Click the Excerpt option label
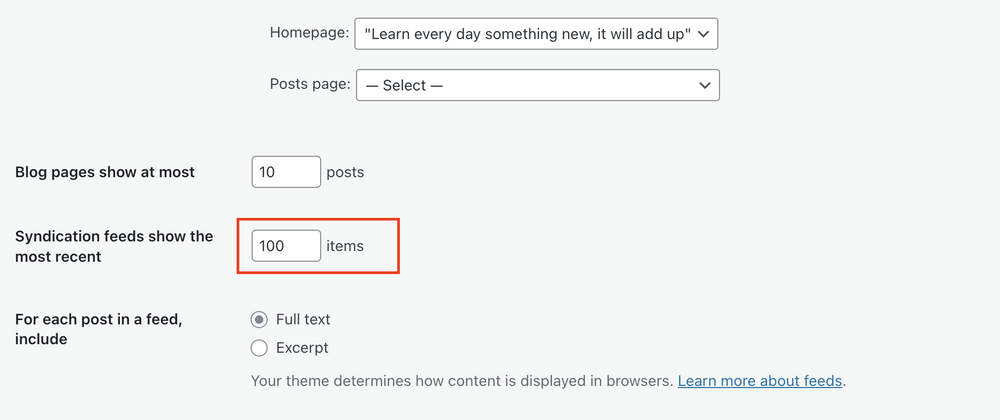The image size is (1000, 420). point(302,348)
